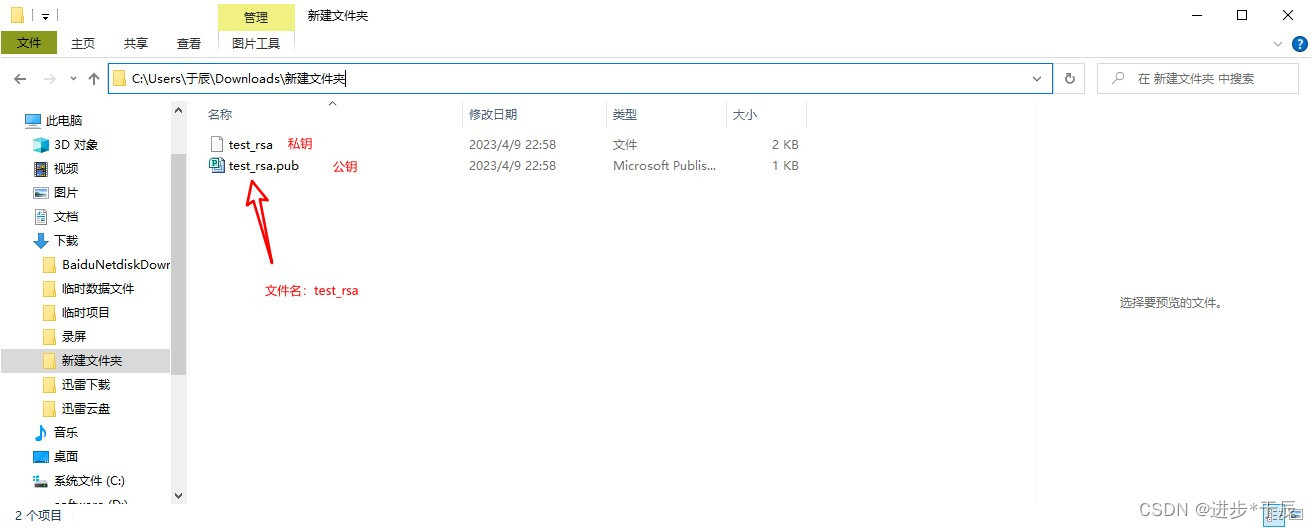Open the 迅雷下载 folder in the tree
This screenshot has height=528, width=1312.
86,385
